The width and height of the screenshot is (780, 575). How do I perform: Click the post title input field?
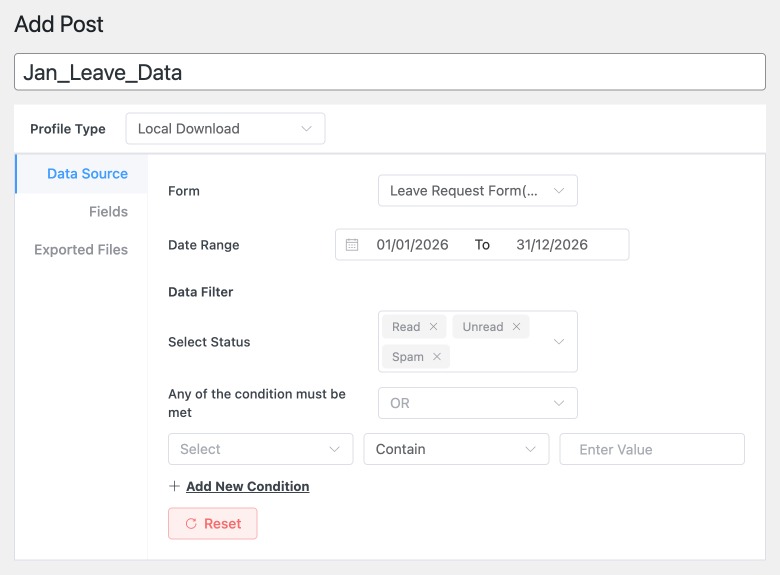pos(390,73)
